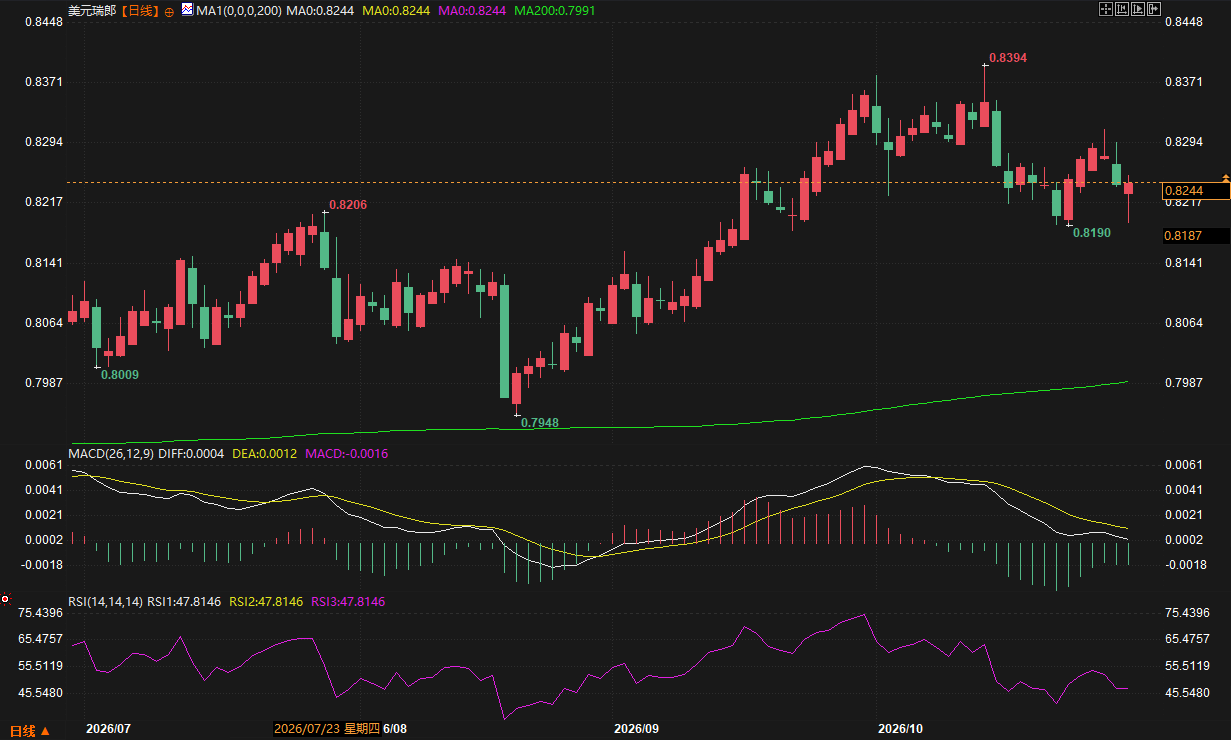Click the orange circle icon beside 【日线】
Screen dimensions: 1231x740
[x=168, y=11]
